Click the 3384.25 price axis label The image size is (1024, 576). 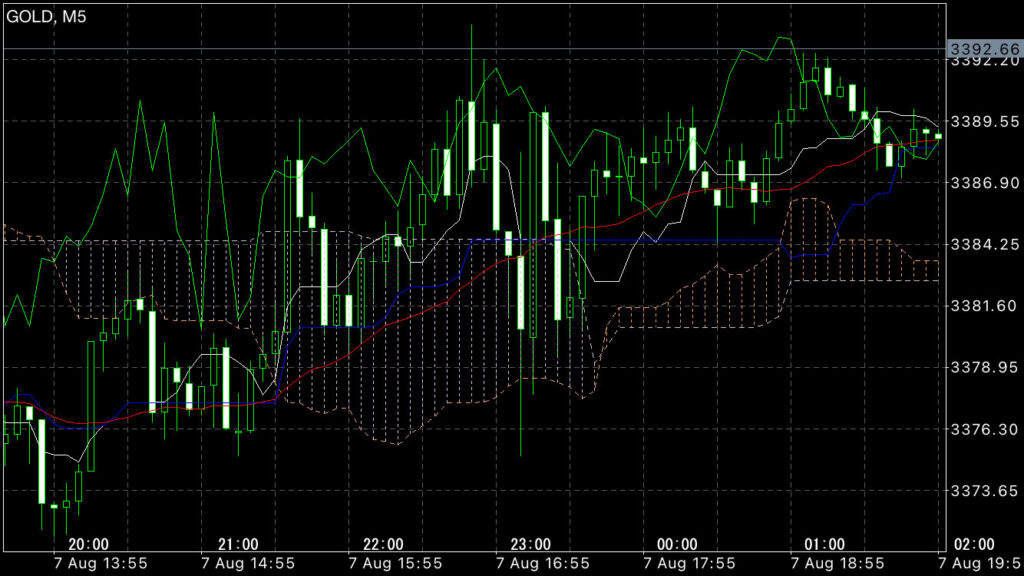pyautogui.click(x=984, y=244)
